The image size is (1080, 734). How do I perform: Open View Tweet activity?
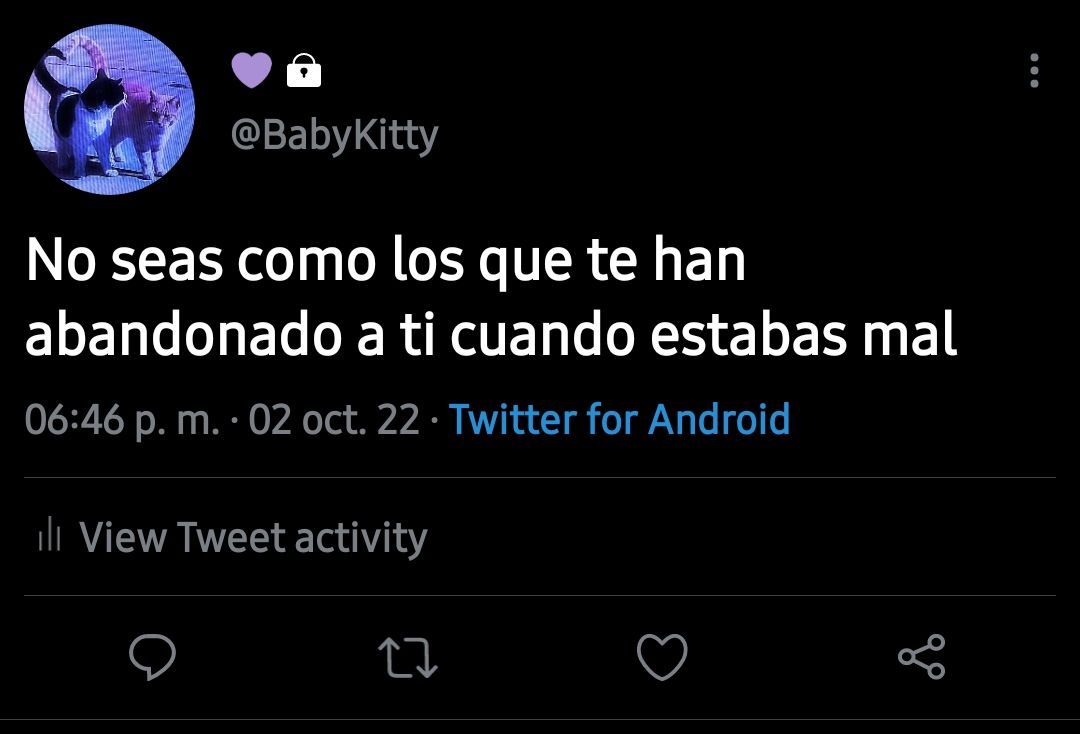tap(233, 536)
